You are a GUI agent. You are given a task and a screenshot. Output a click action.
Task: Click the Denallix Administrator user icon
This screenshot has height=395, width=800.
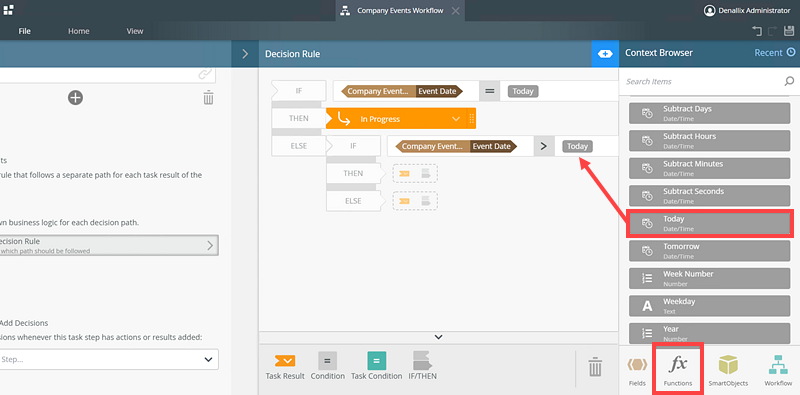point(710,10)
